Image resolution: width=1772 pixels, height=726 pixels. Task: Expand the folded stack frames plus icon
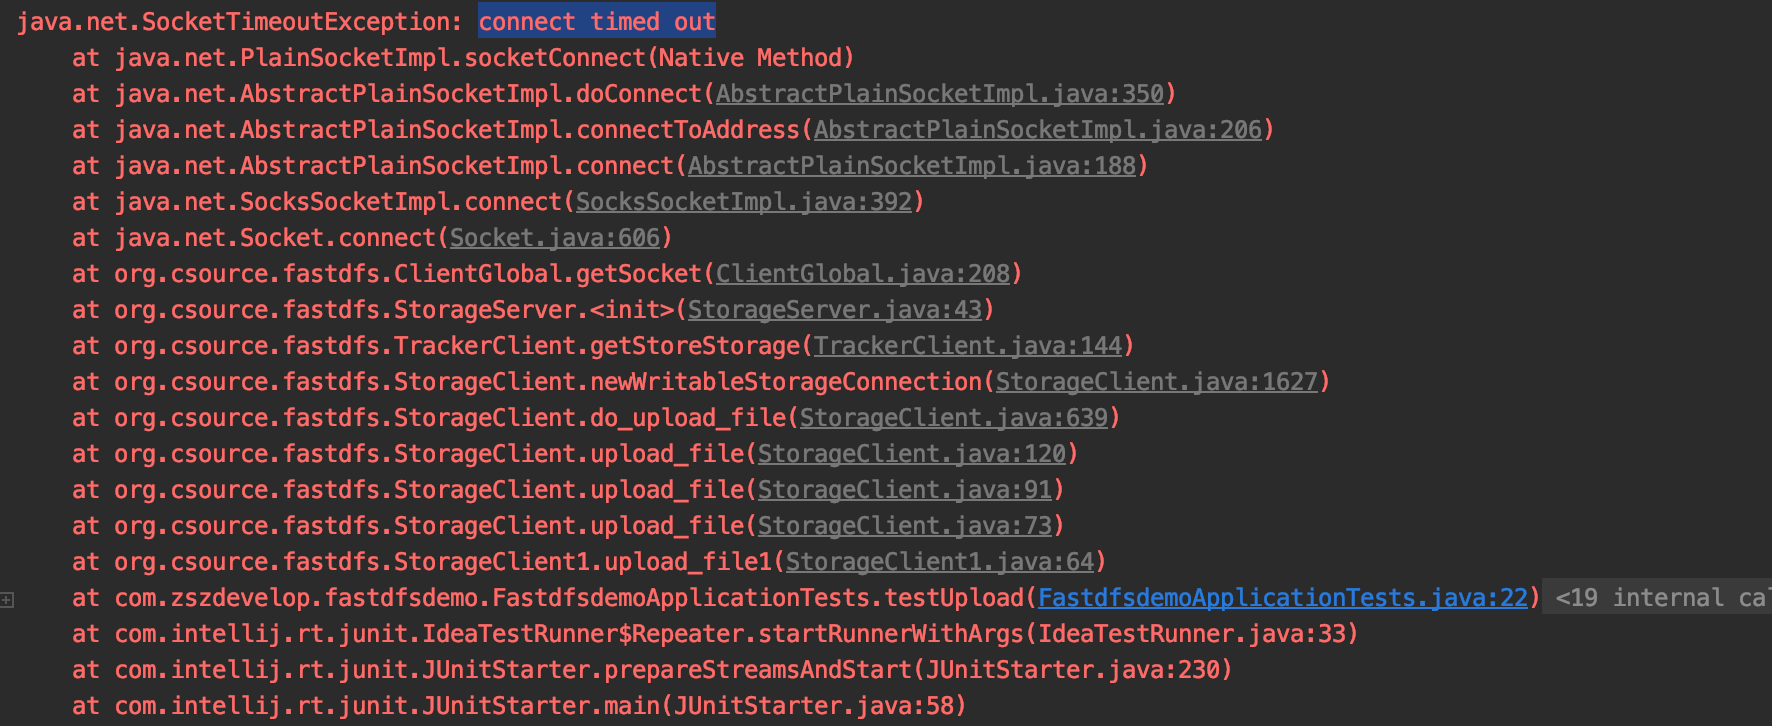(7, 600)
